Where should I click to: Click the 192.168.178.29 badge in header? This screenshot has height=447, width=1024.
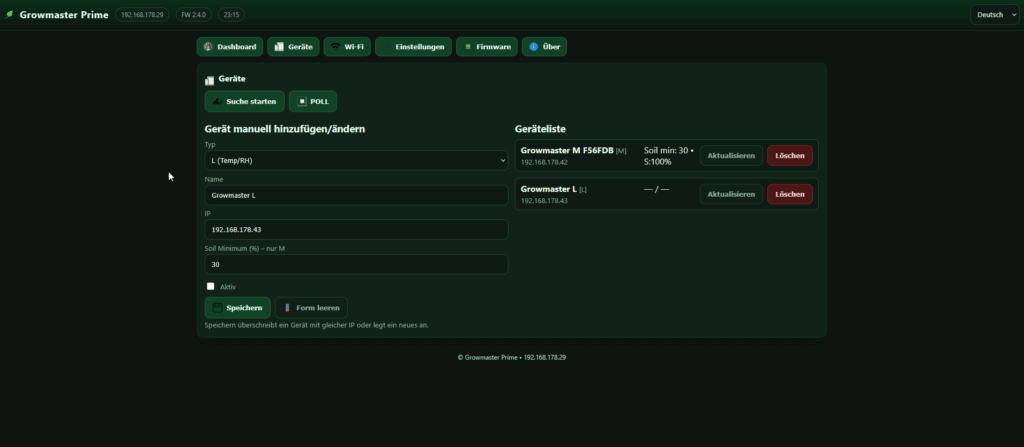(x=142, y=14)
